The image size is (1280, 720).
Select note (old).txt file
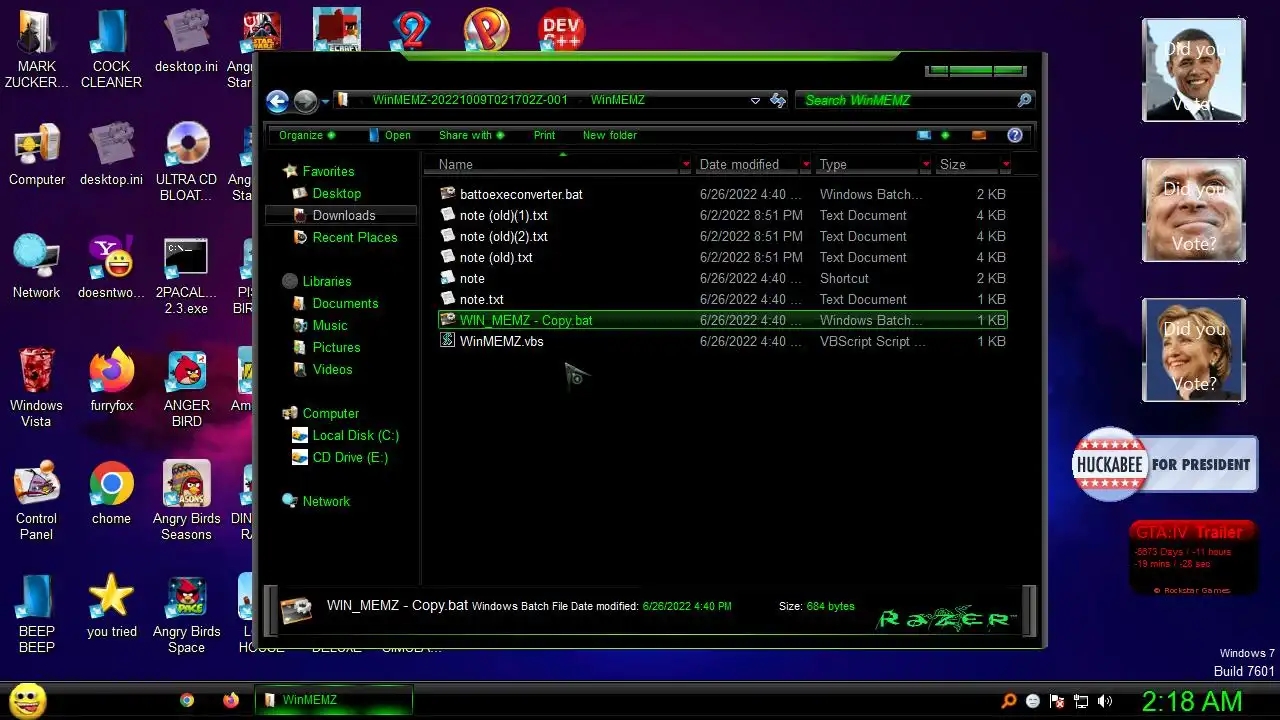722,257
